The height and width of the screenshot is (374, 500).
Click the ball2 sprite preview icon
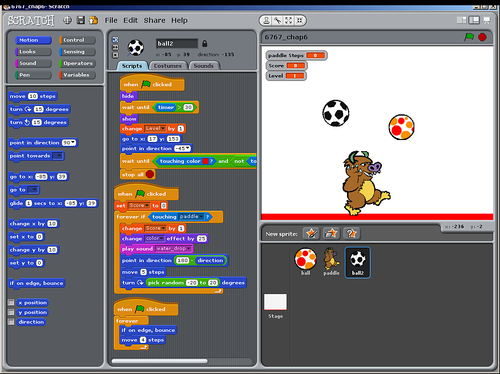point(136,47)
